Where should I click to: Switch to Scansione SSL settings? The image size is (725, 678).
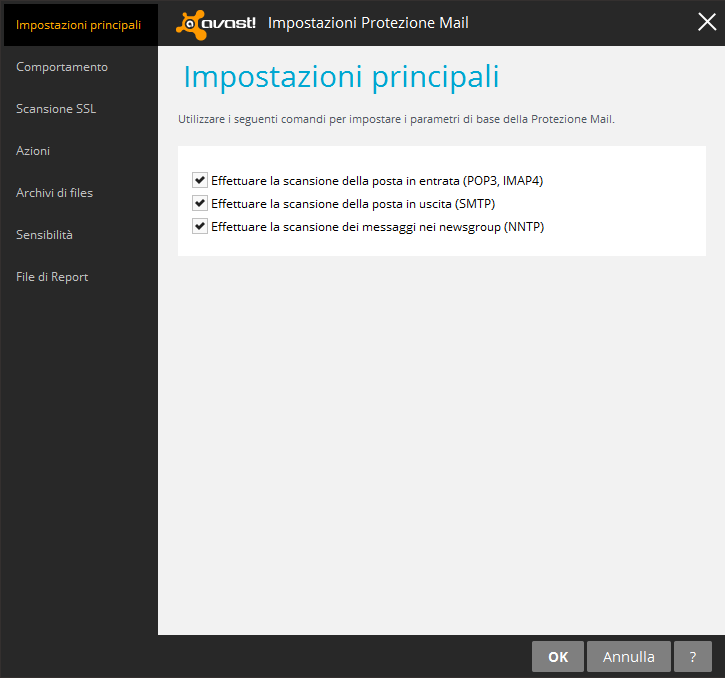56,109
